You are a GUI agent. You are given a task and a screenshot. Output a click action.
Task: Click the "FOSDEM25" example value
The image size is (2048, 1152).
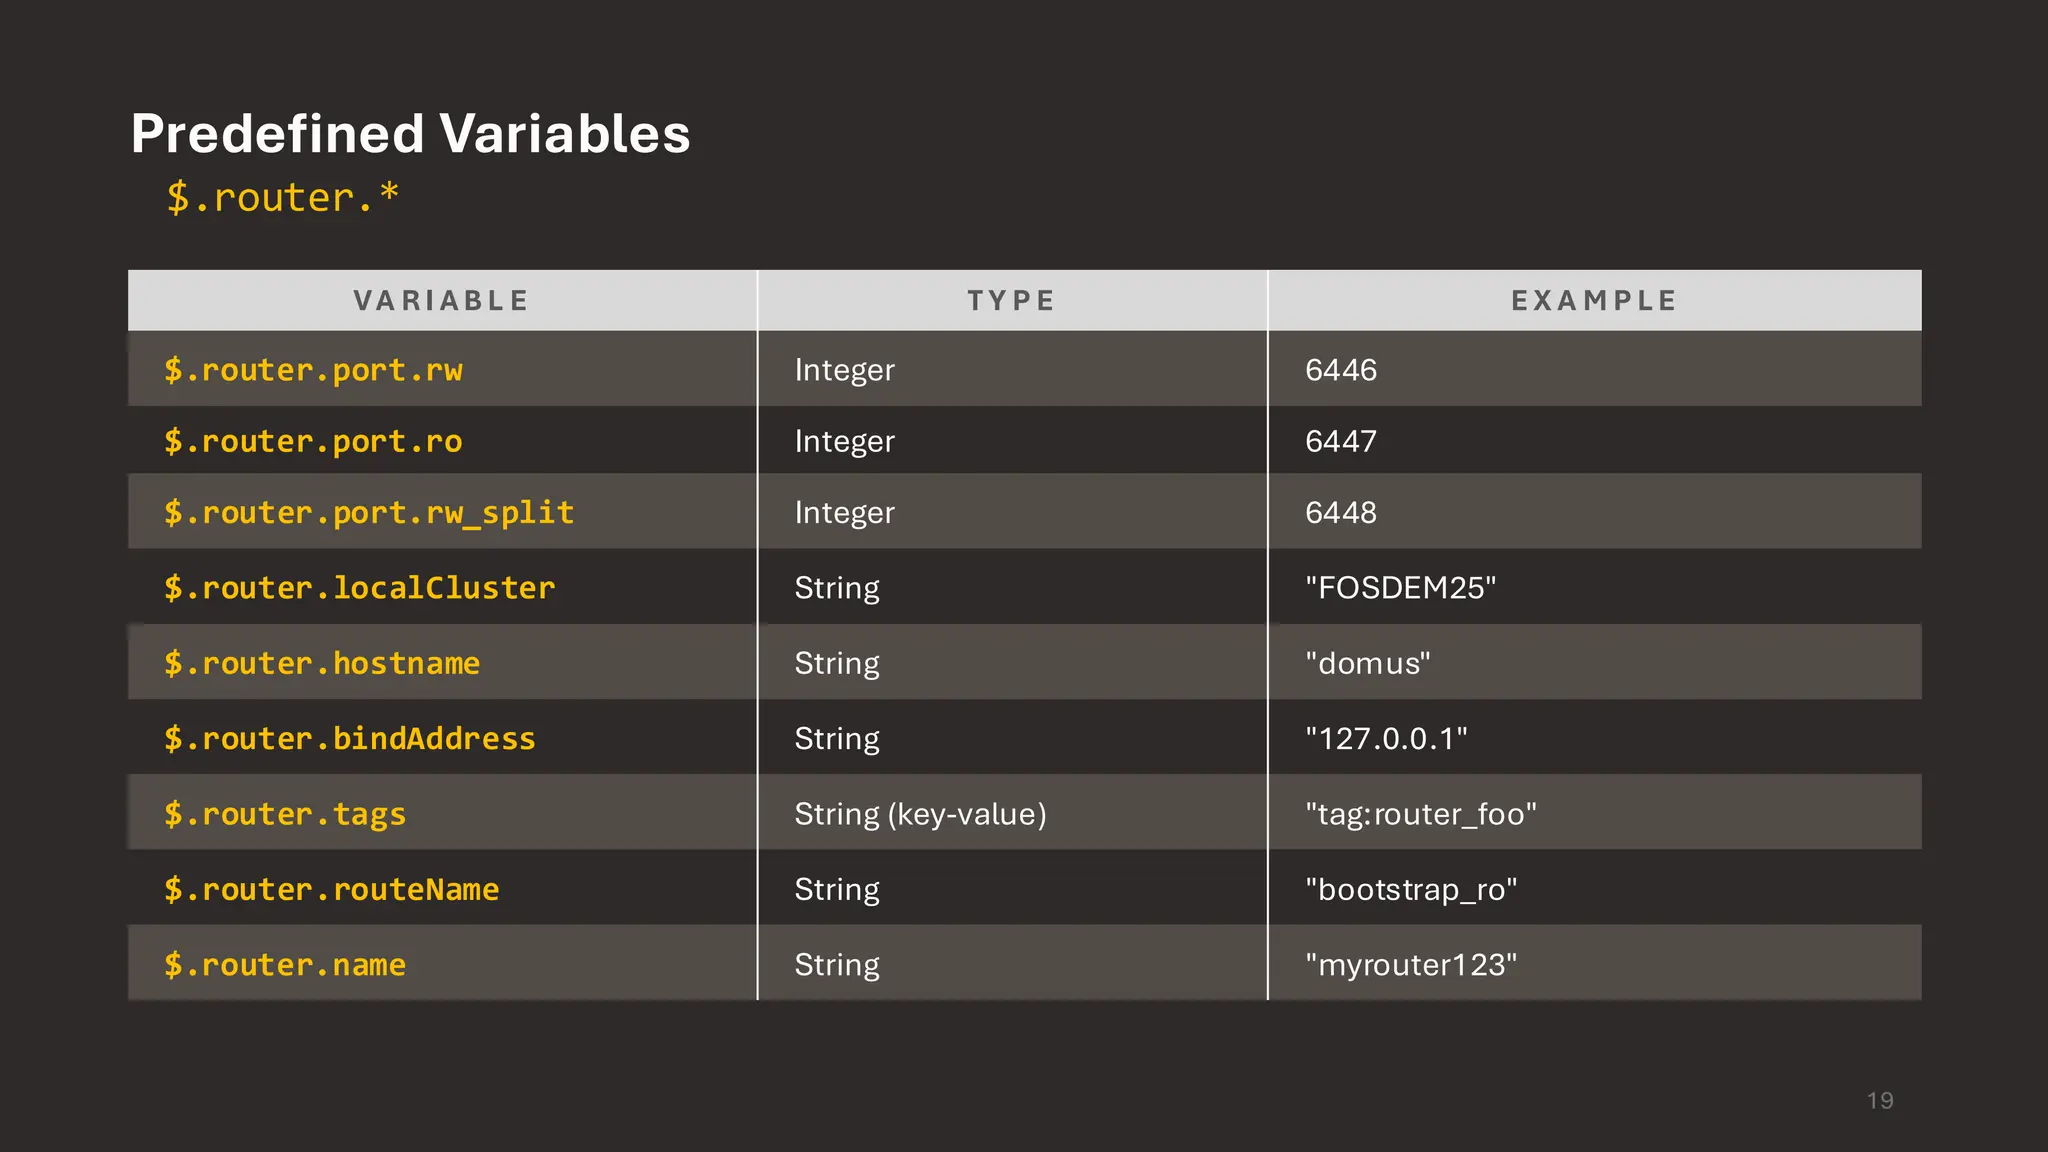coord(1400,588)
